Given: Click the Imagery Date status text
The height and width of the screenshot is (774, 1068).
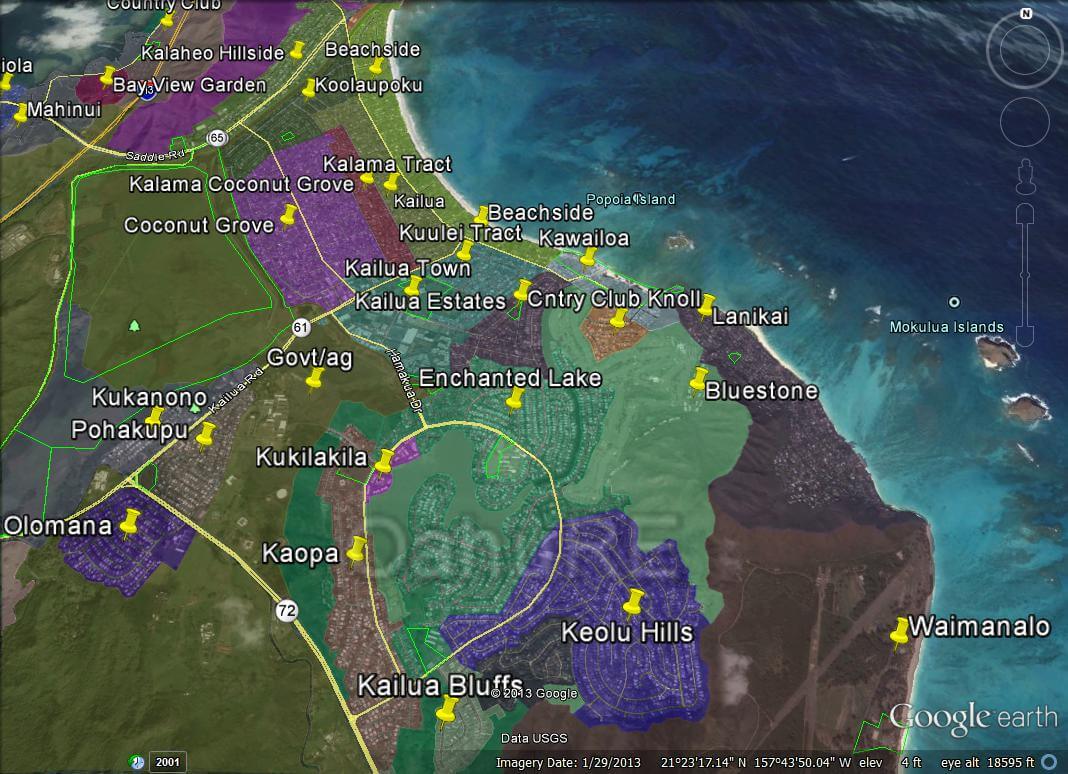Looking at the screenshot, I should pos(568,762).
